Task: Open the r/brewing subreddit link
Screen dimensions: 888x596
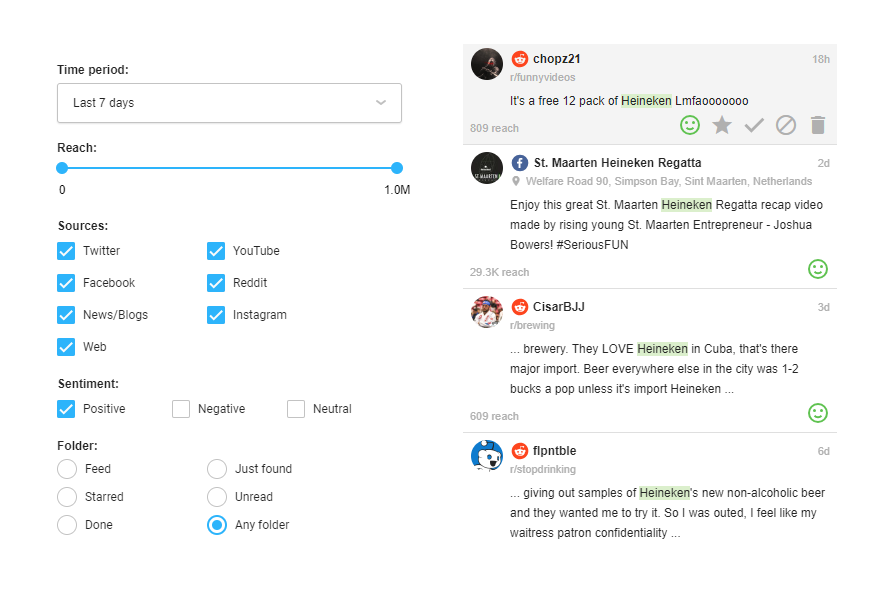Action: (532, 326)
